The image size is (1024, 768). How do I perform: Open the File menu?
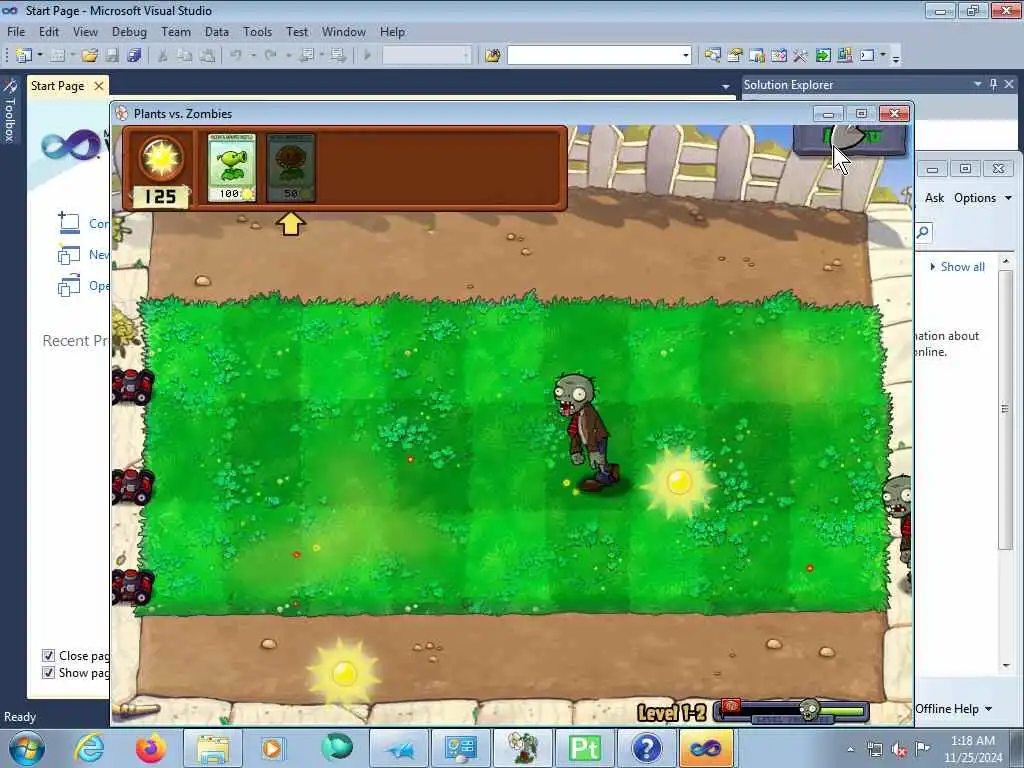[x=16, y=32]
